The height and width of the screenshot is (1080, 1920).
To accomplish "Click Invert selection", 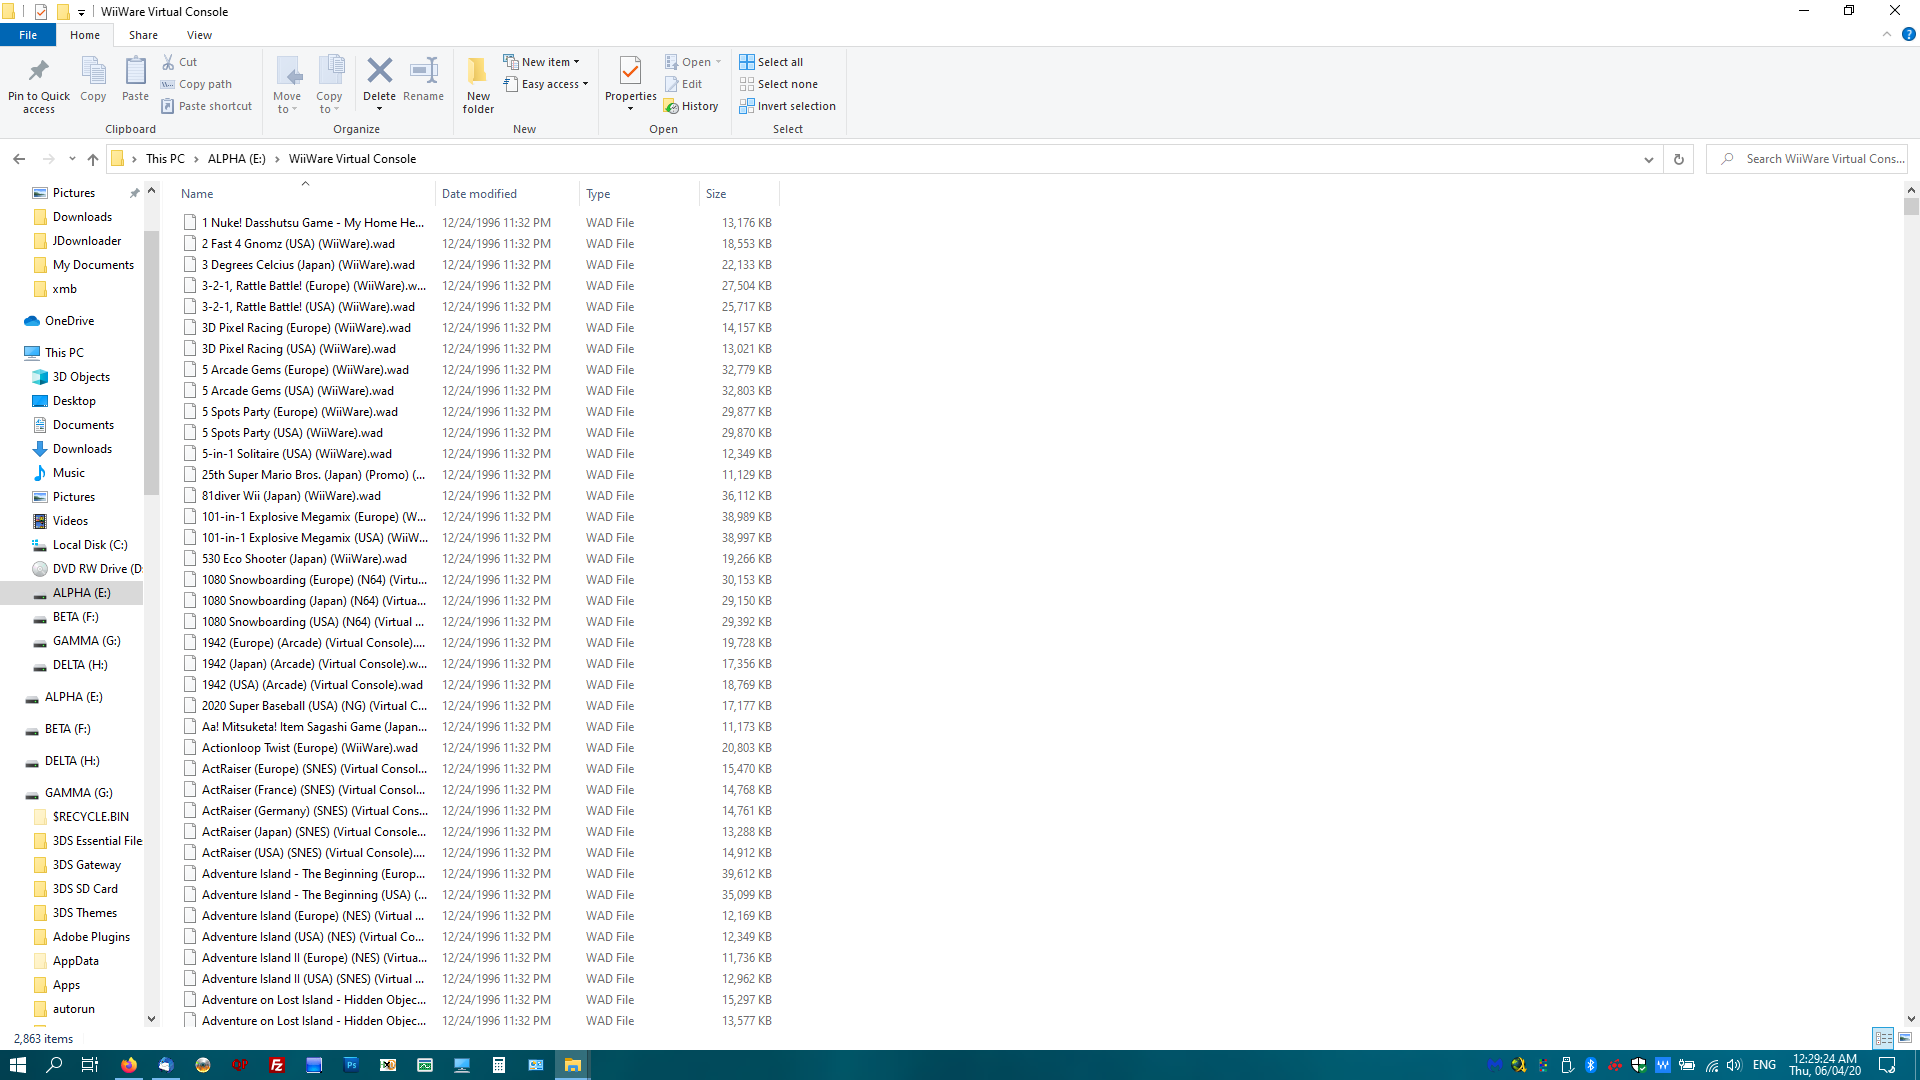I will tap(787, 106).
